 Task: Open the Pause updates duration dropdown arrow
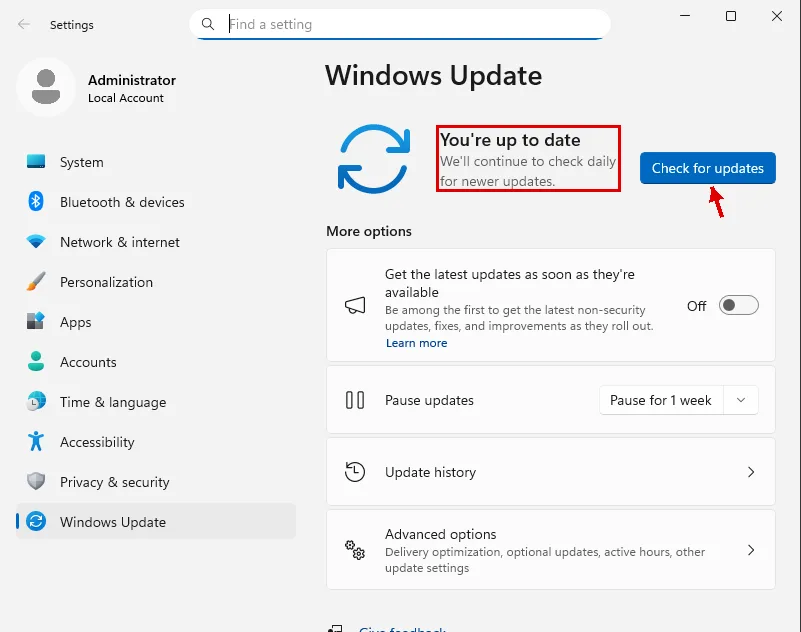(741, 400)
